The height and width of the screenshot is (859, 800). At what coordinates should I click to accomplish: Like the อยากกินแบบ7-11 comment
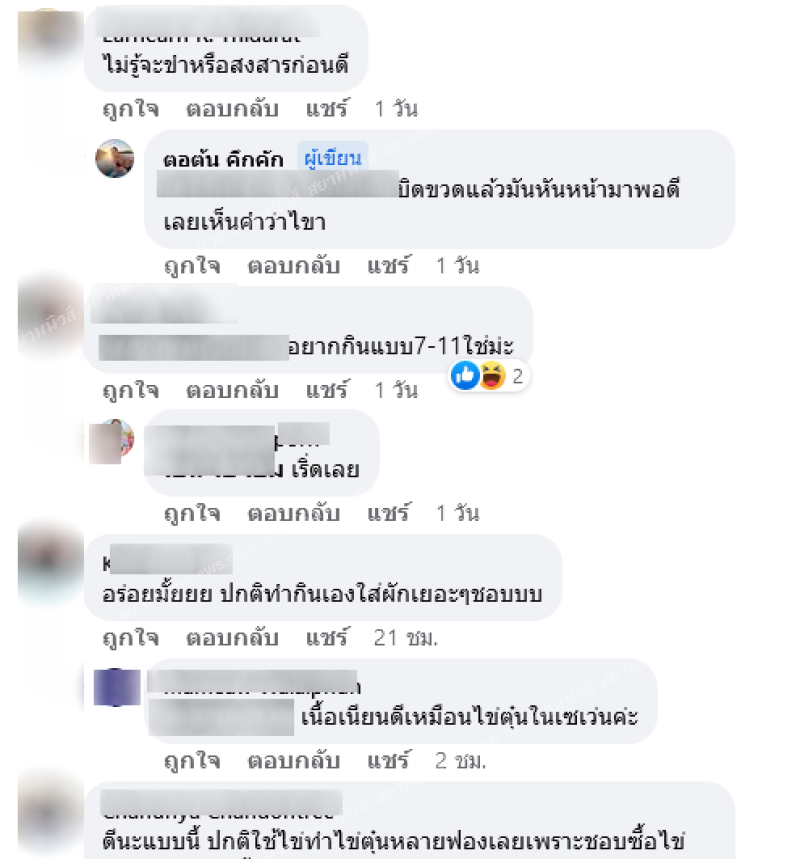pyautogui.click(x=131, y=390)
